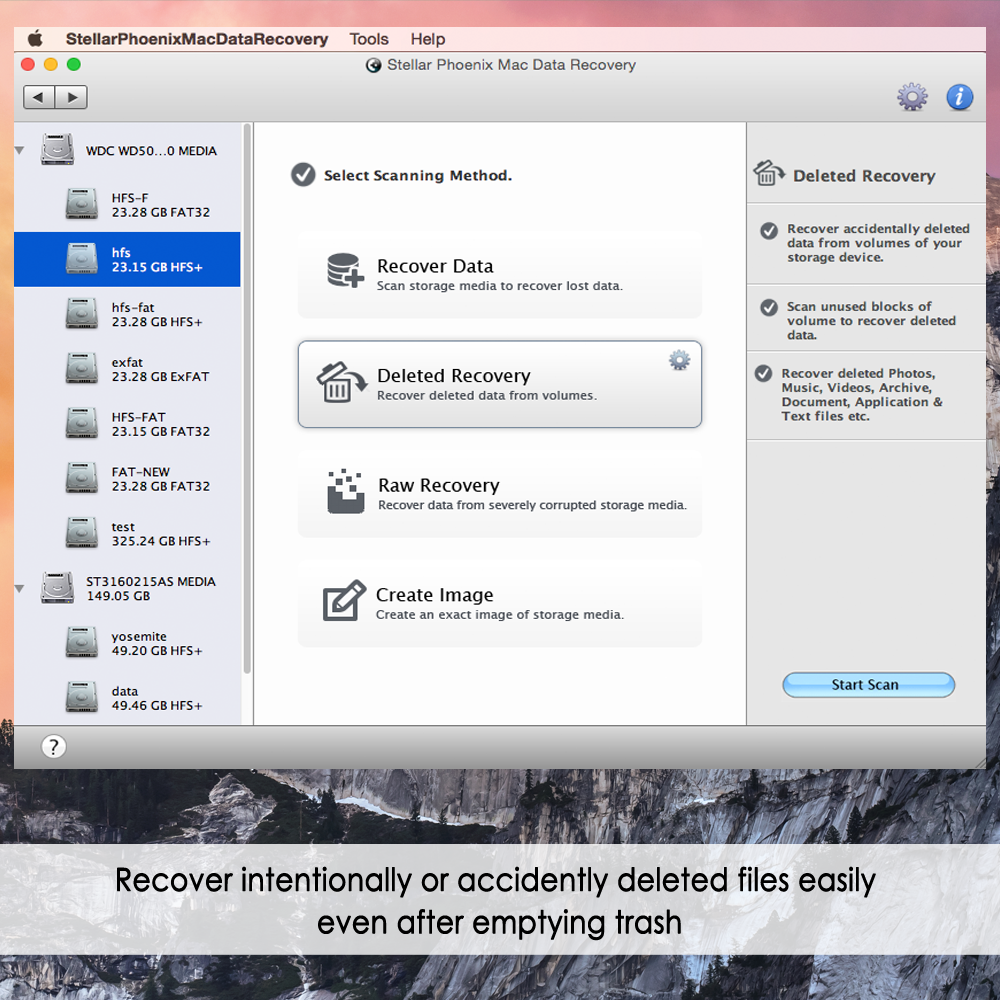Screen dimensions: 1000x1000
Task: Choose Deleted Recovery scanning method
Action: tap(500, 384)
